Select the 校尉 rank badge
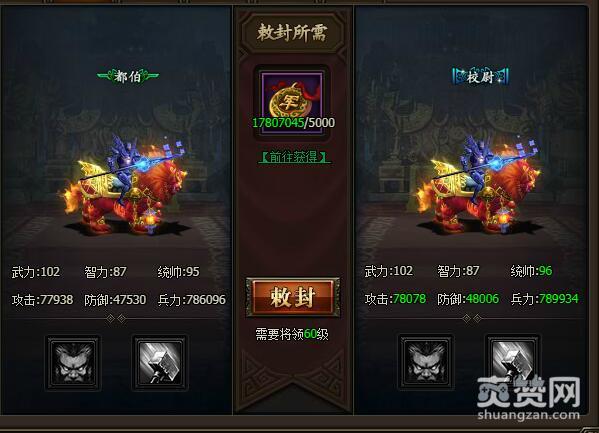 pos(481,77)
